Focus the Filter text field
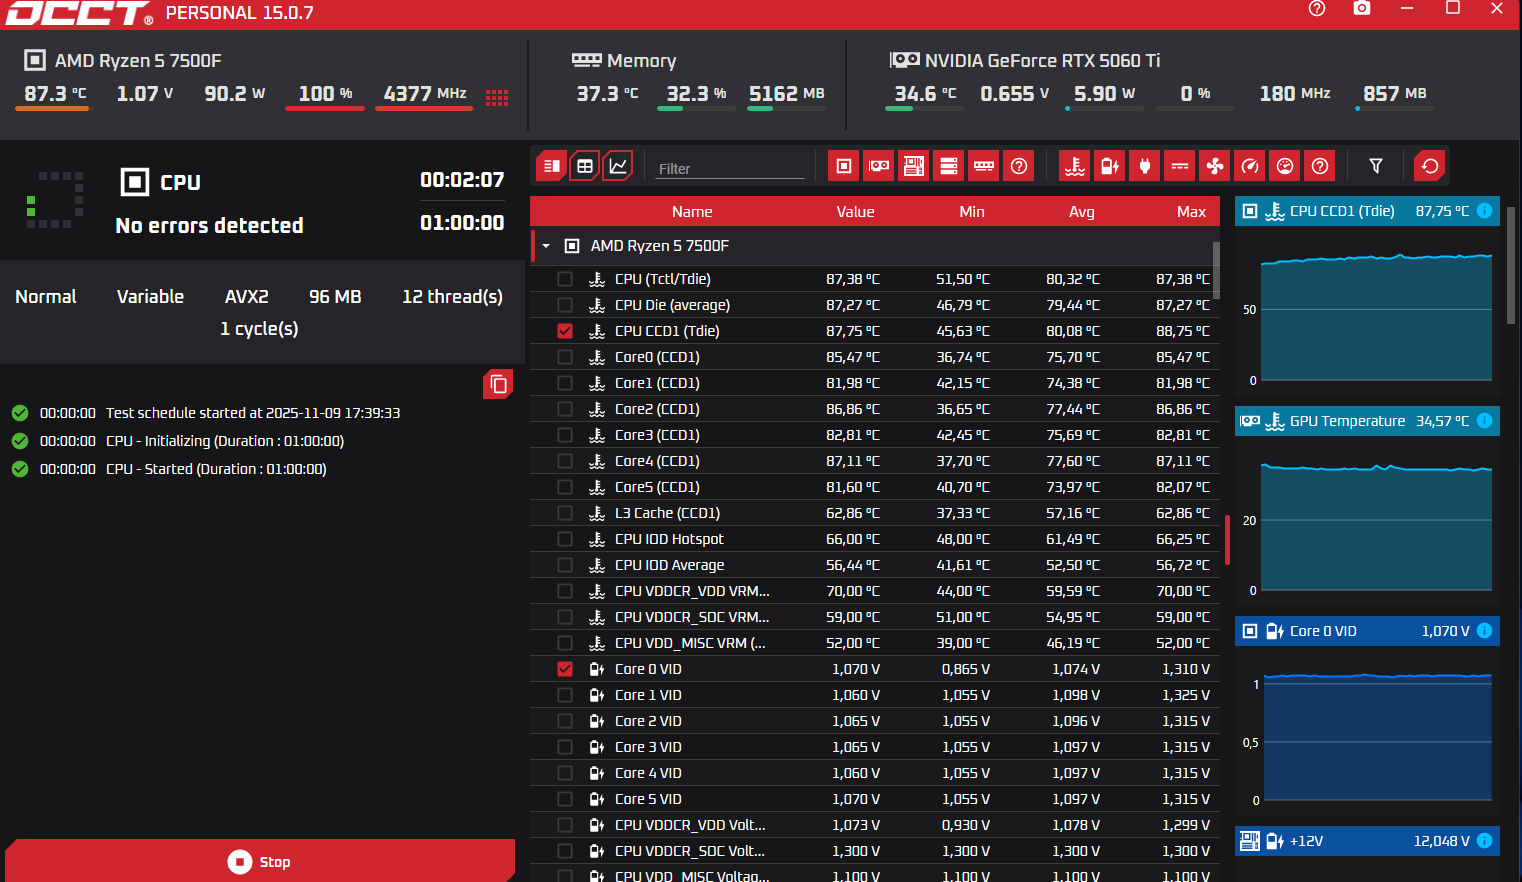Screen dimensions: 1522x882 [730, 168]
